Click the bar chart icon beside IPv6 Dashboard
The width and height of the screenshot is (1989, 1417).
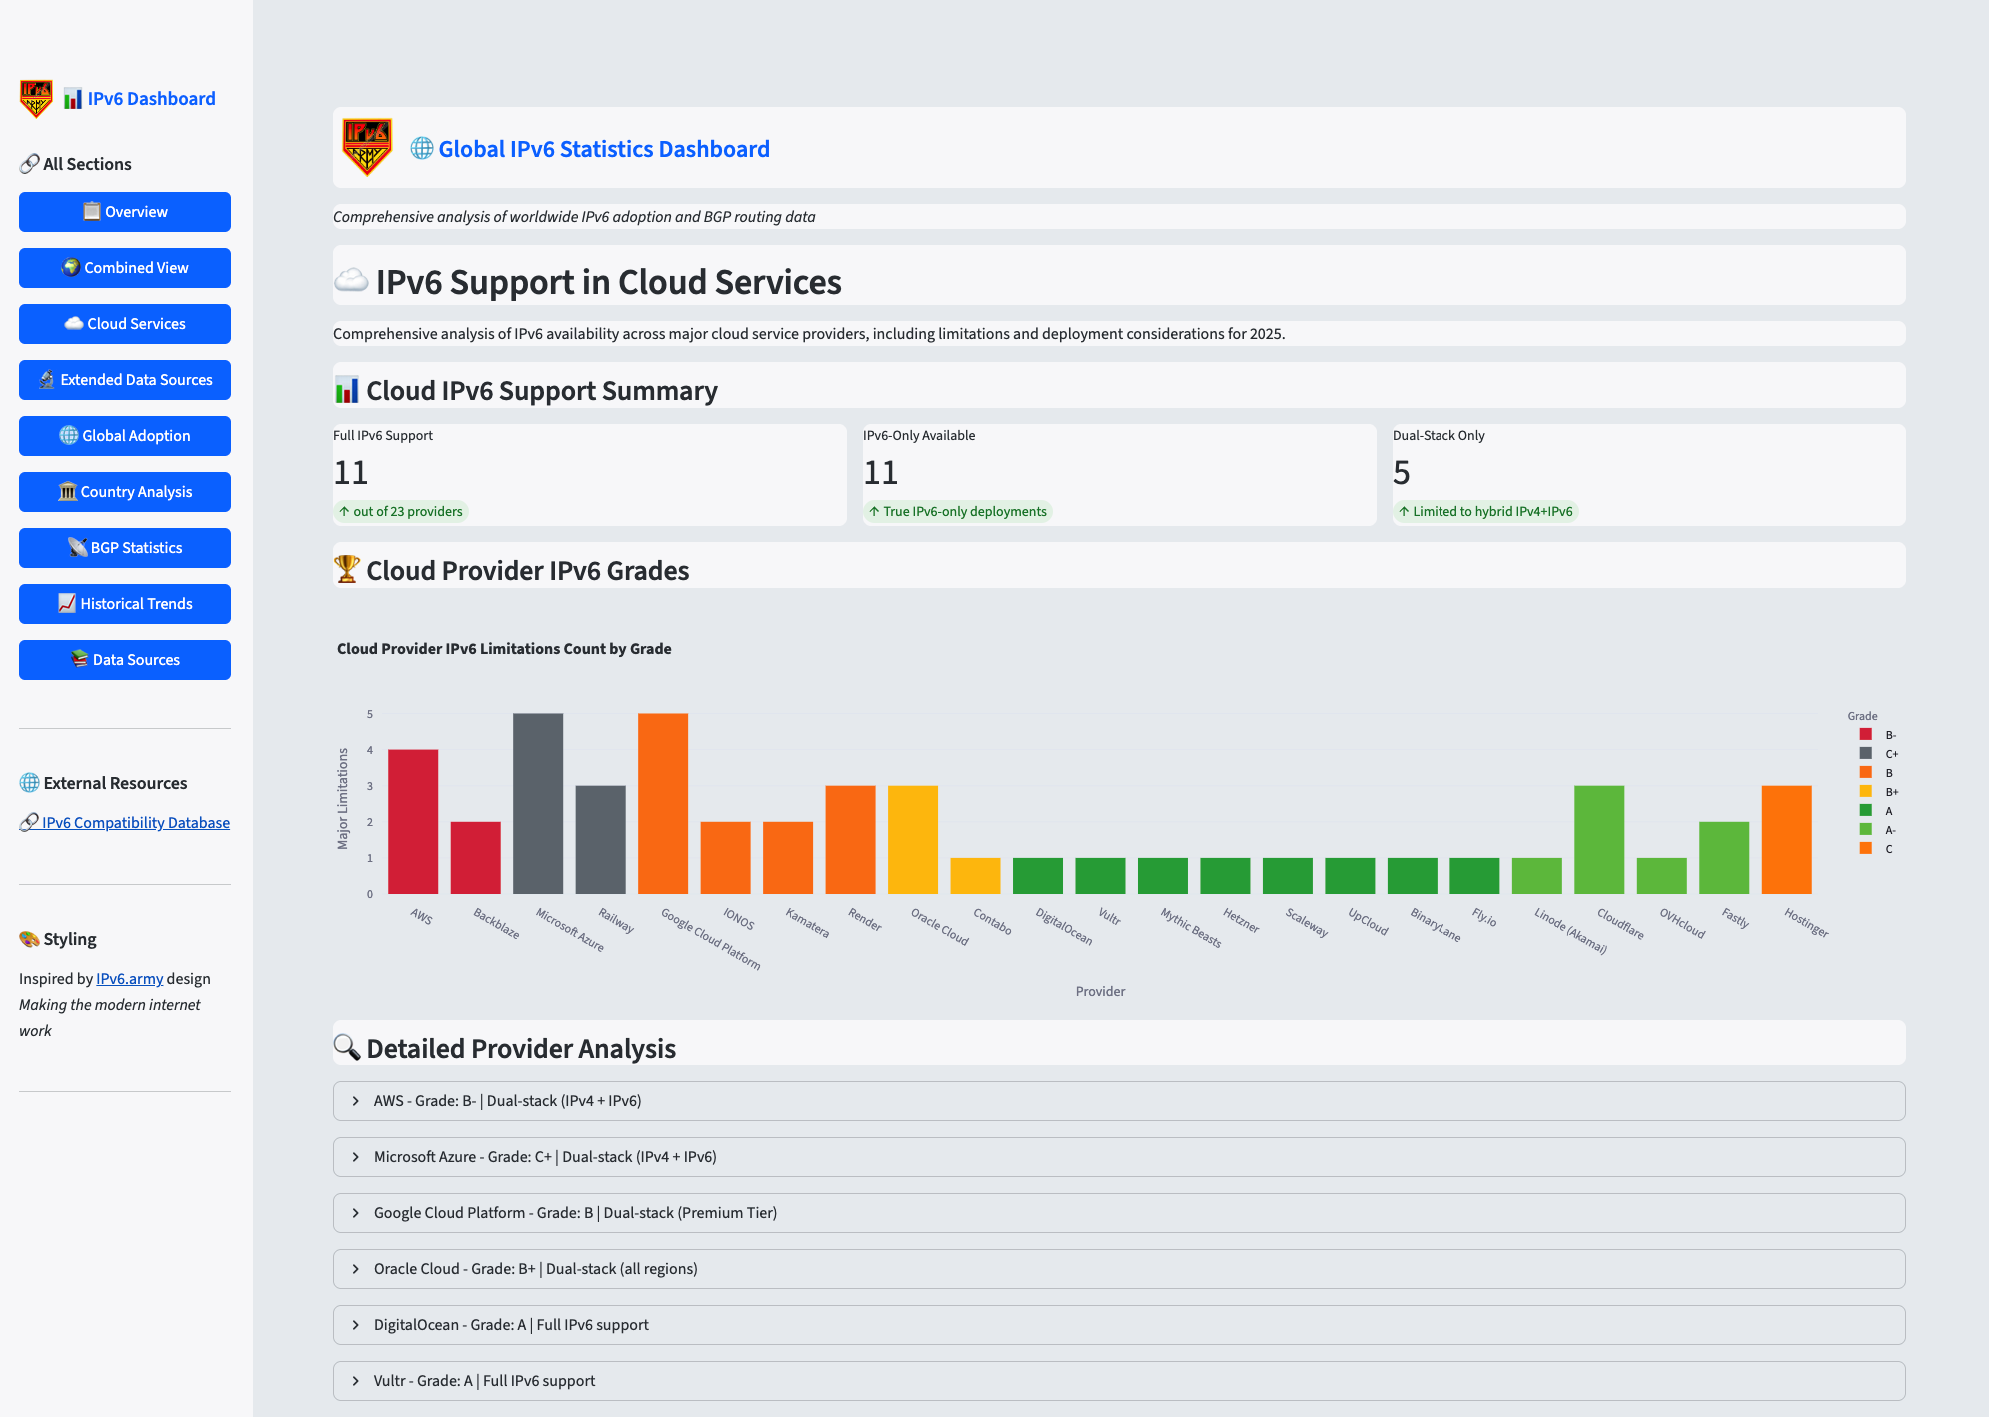point(73,99)
